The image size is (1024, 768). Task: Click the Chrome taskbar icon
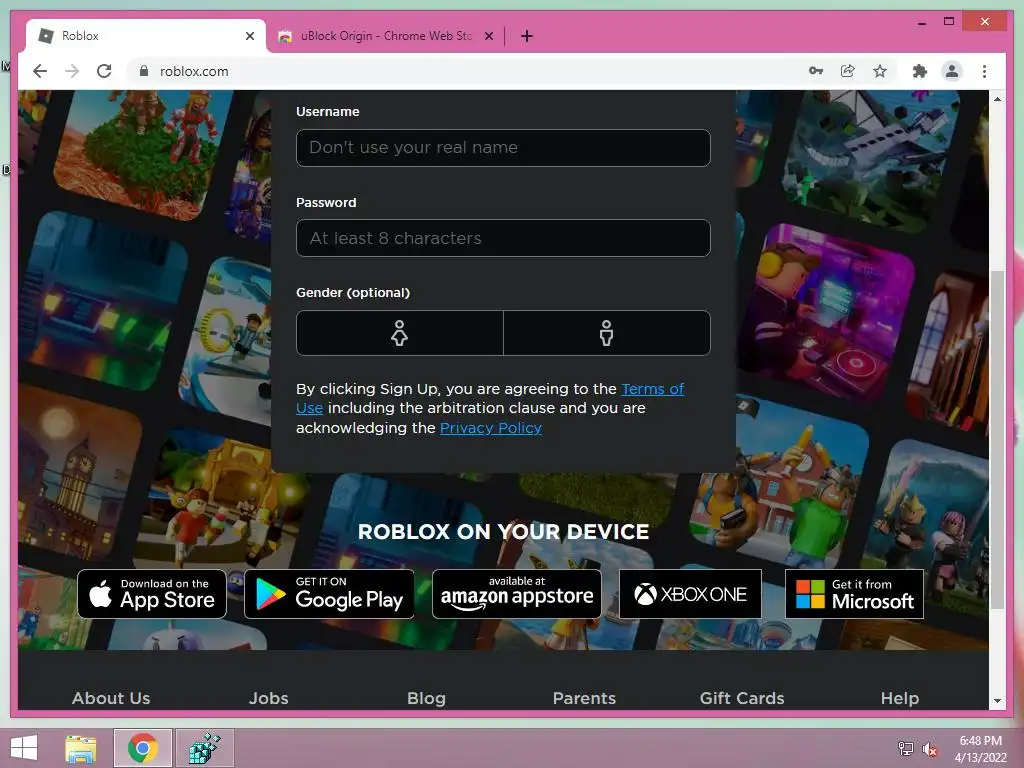(143, 748)
